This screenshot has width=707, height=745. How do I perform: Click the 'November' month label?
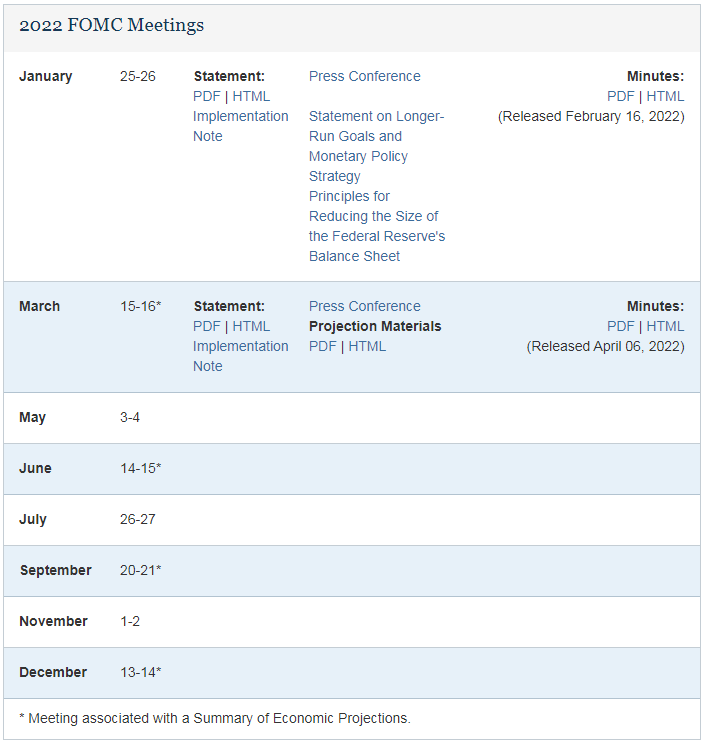point(53,621)
